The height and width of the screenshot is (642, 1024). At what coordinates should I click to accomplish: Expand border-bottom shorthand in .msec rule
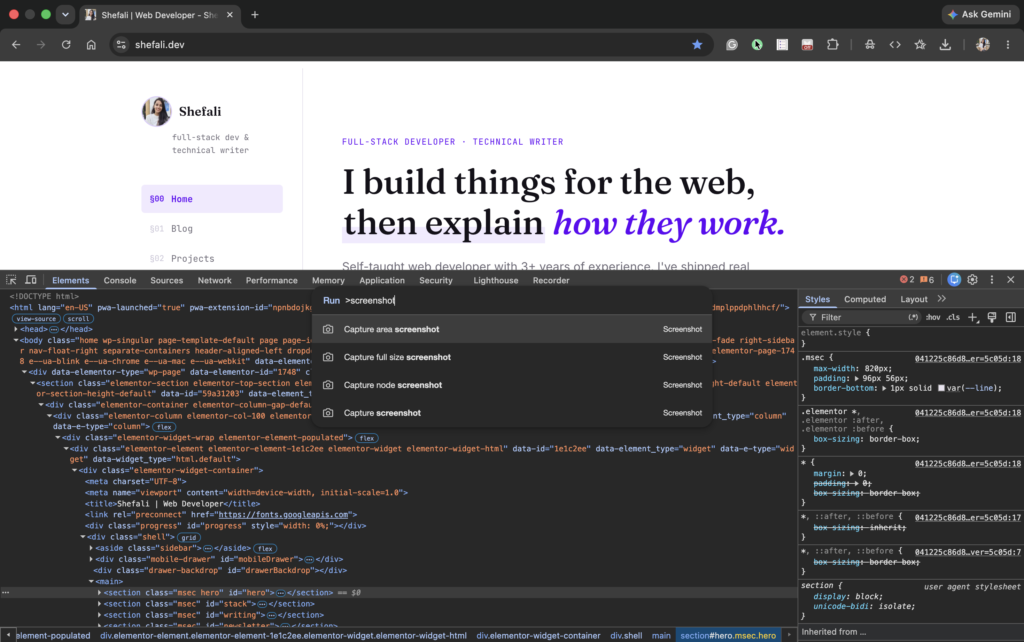884,388
